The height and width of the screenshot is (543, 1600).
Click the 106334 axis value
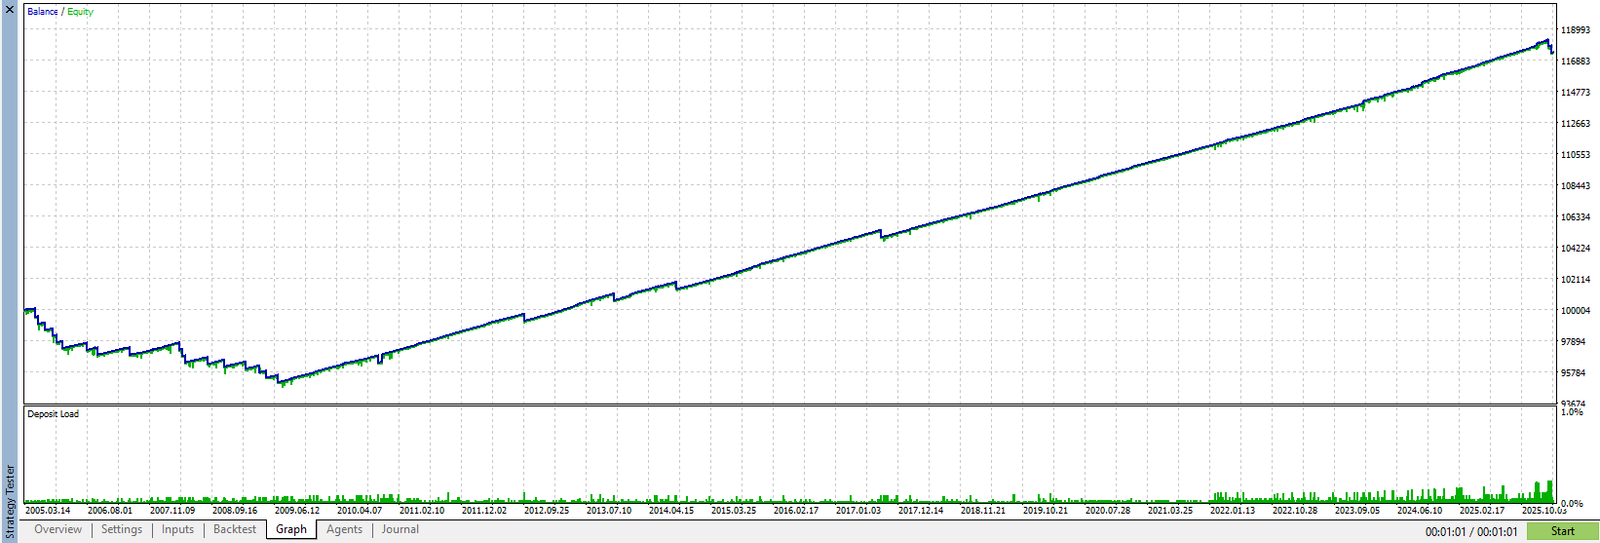coord(1576,217)
